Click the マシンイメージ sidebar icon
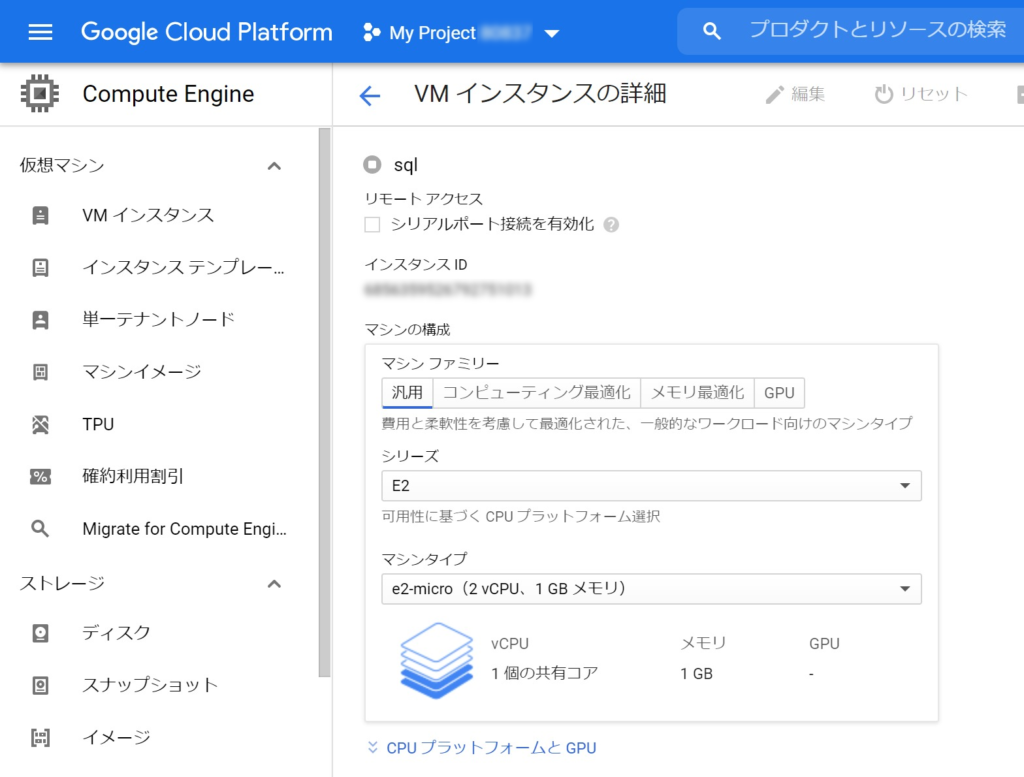This screenshot has width=1024, height=777. pyautogui.click(x=40, y=372)
